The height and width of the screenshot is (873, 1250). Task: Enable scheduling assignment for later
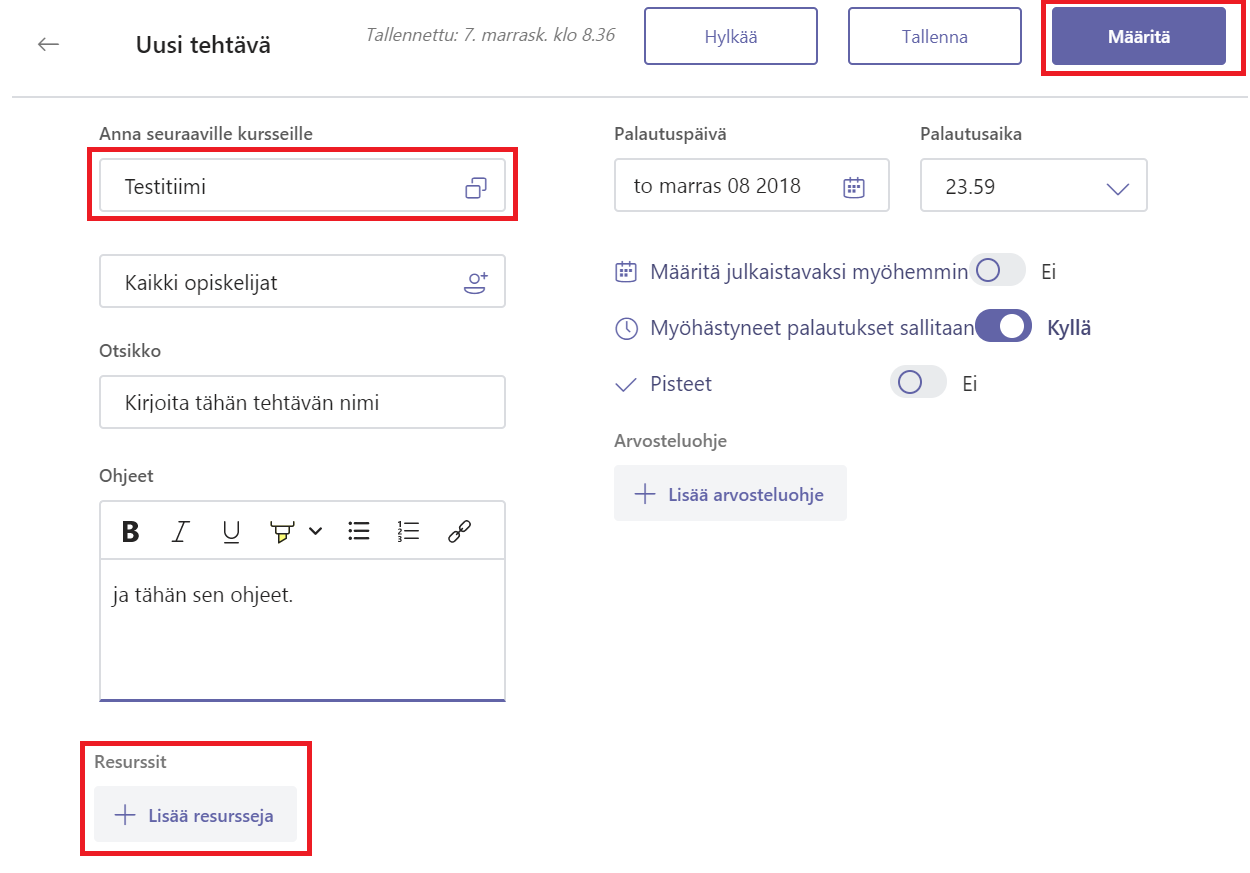998,271
